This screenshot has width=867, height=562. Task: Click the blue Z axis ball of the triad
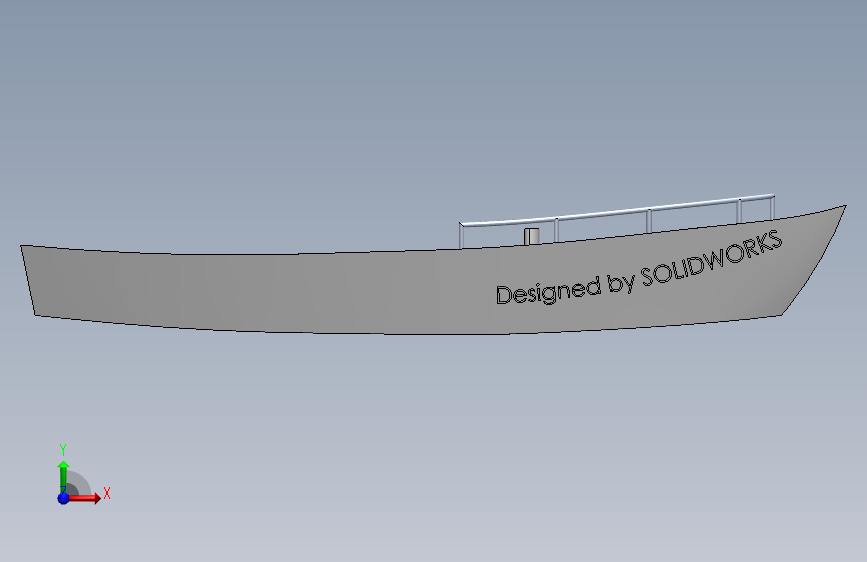coord(64,498)
